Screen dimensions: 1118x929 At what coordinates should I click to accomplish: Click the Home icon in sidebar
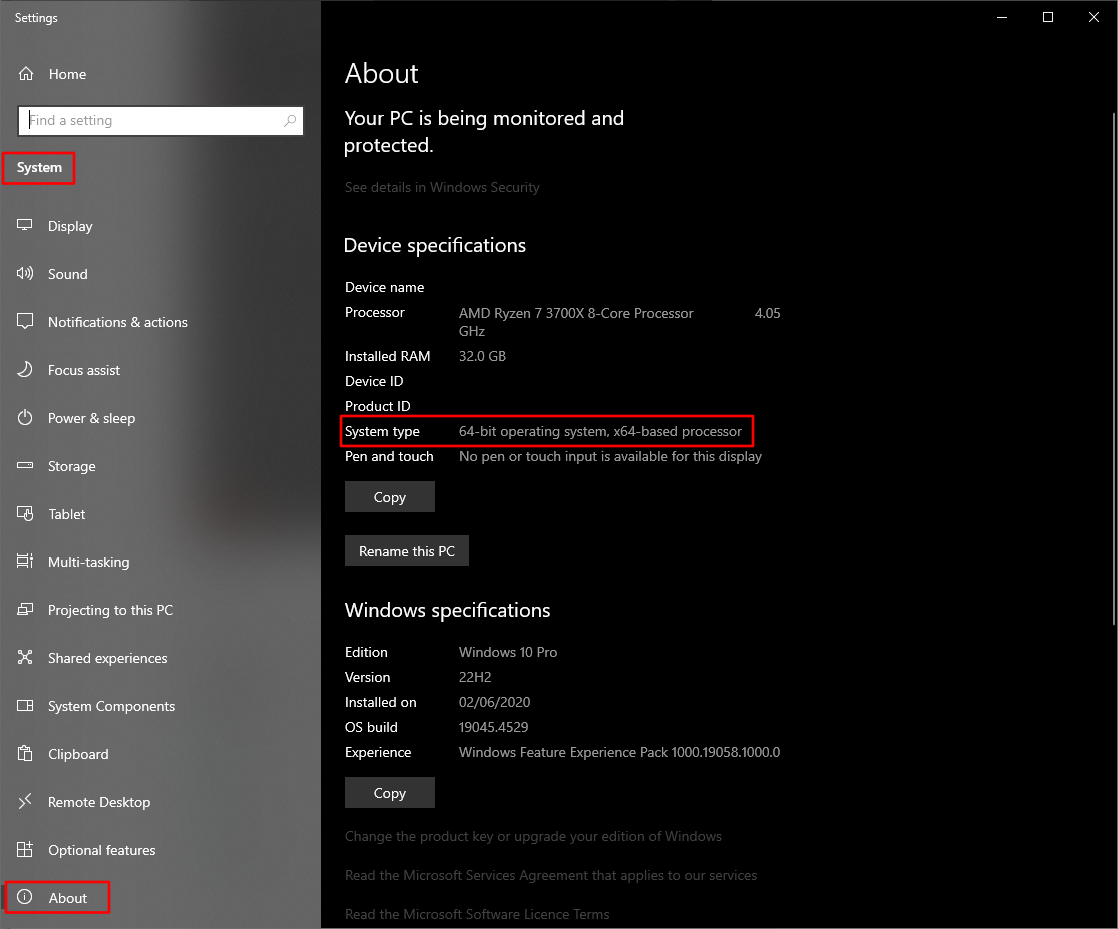pyautogui.click(x=26, y=74)
